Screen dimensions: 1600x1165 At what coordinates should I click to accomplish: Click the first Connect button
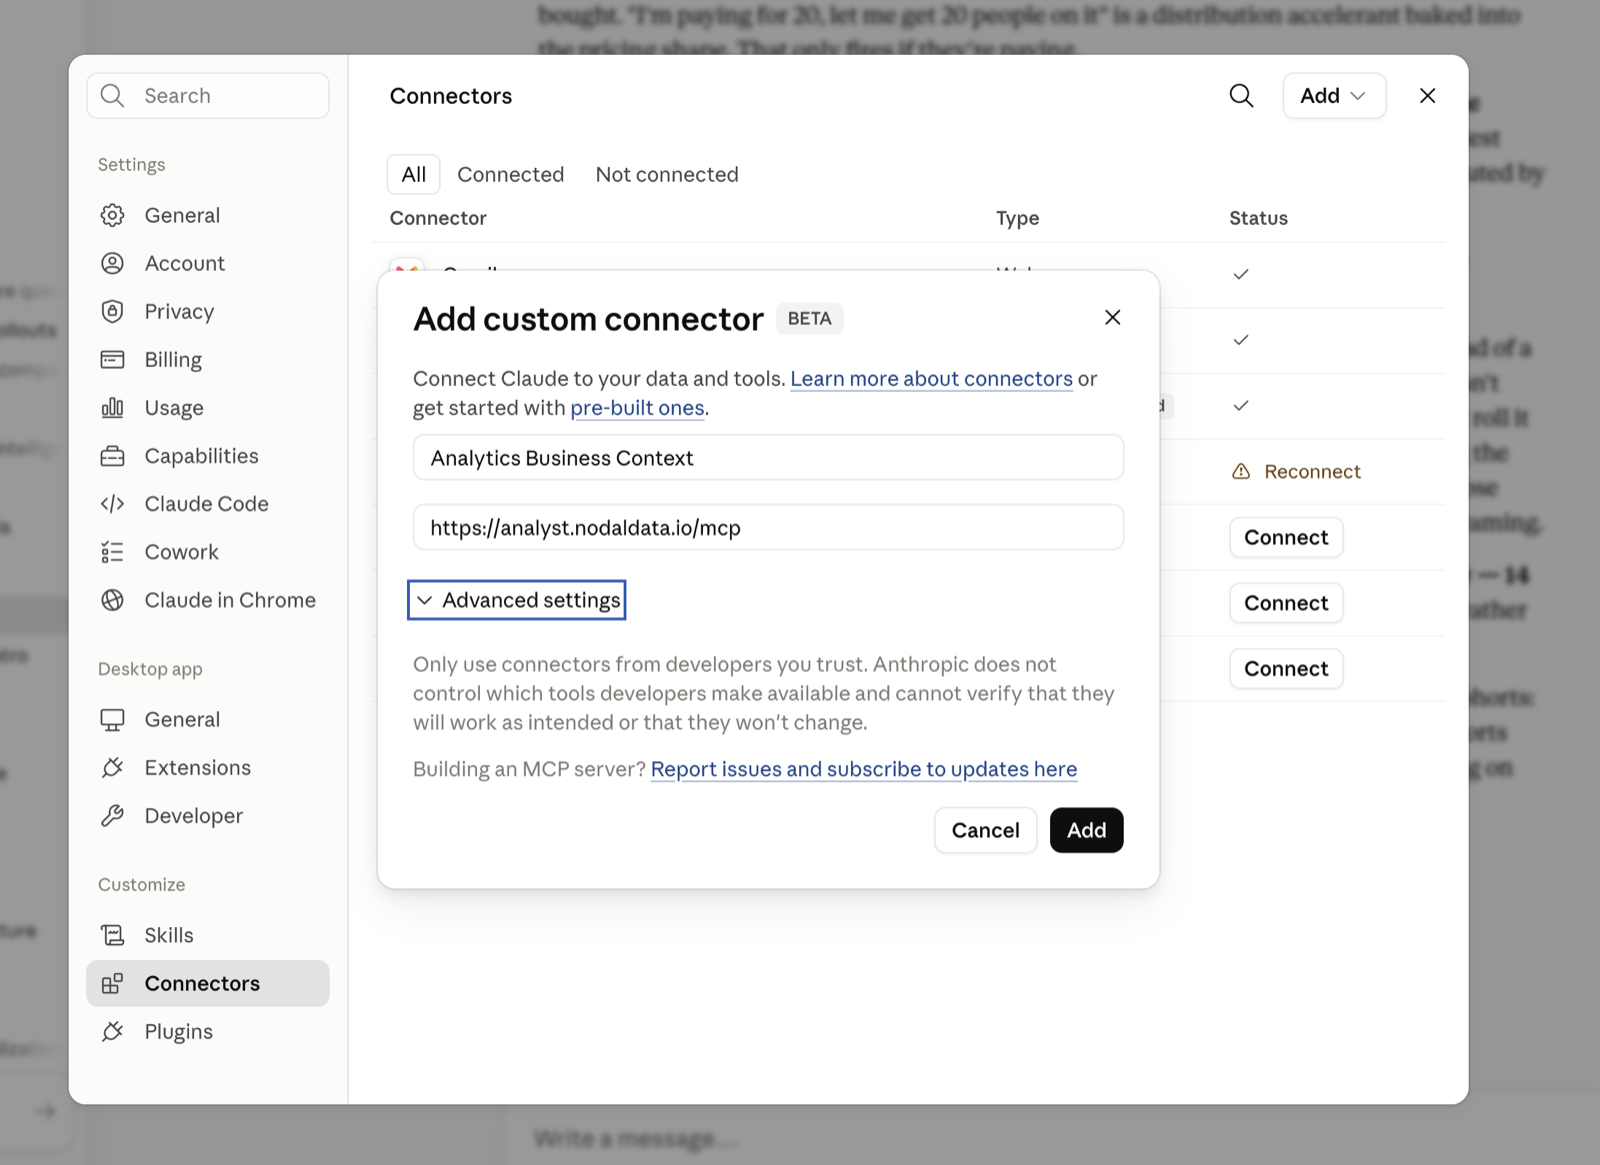point(1286,537)
